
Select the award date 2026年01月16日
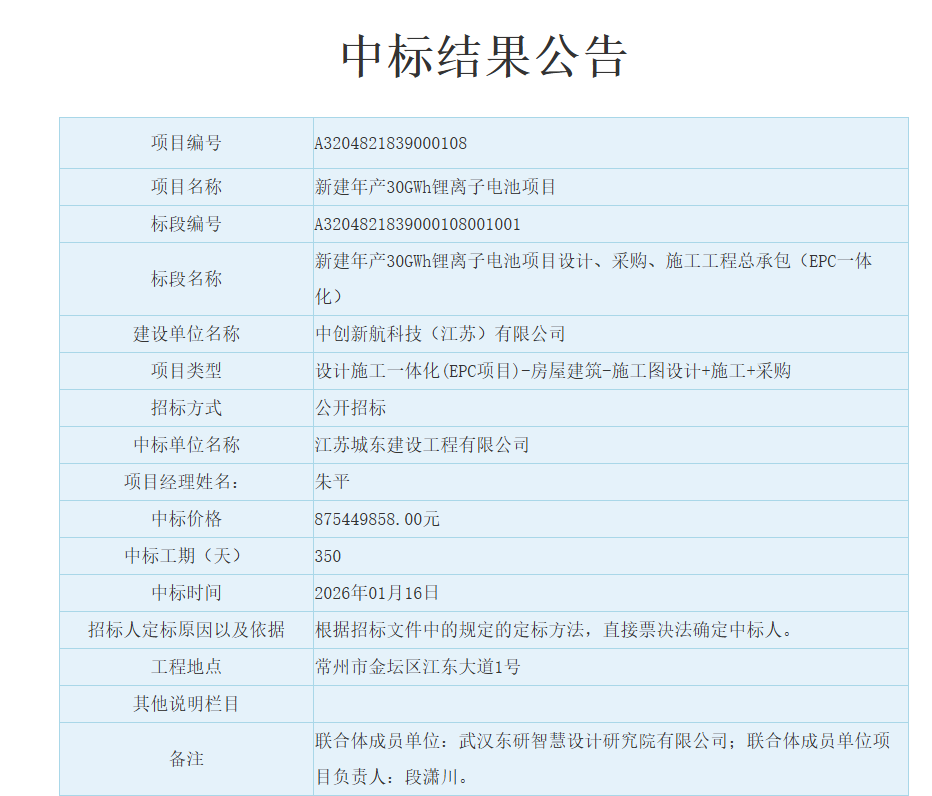(376, 593)
